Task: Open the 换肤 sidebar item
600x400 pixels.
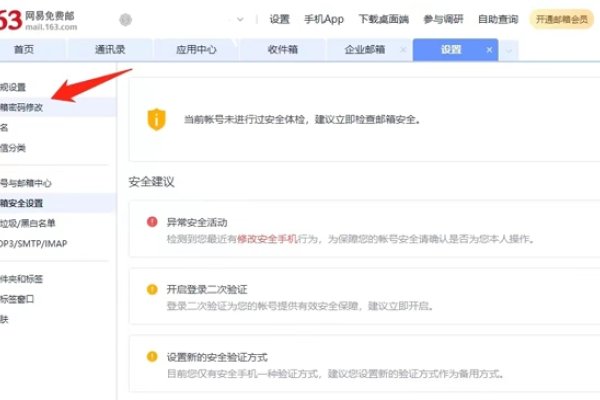Action: [x=4, y=319]
